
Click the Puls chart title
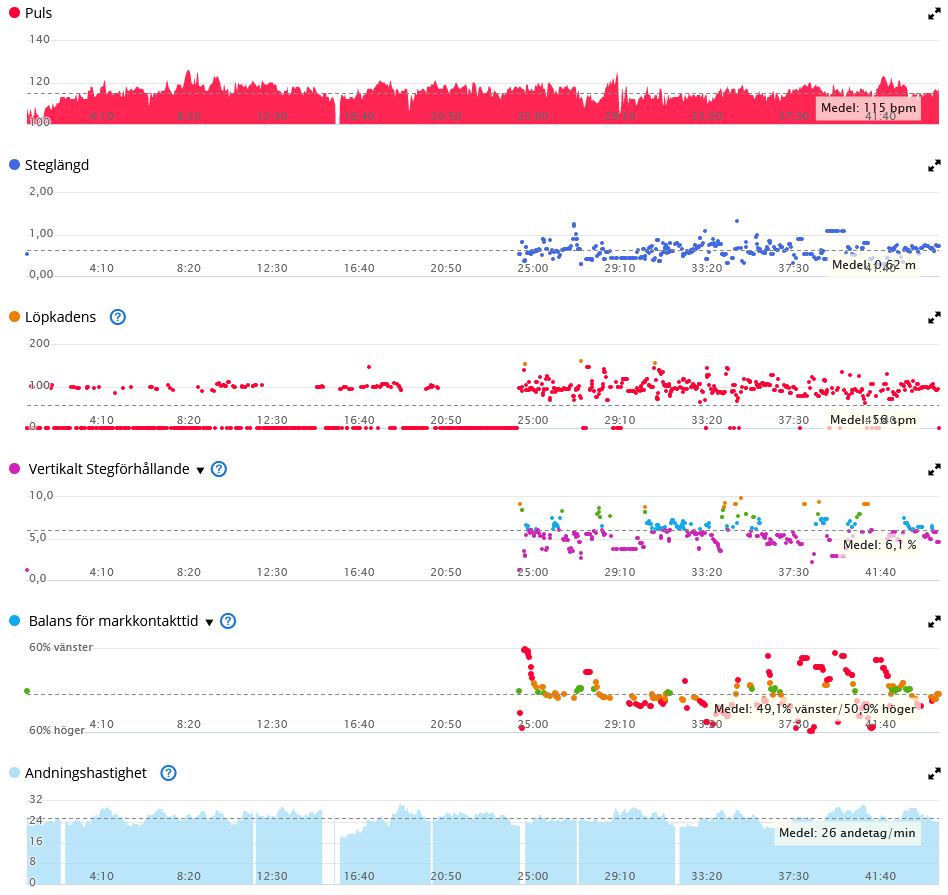point(39,13)
